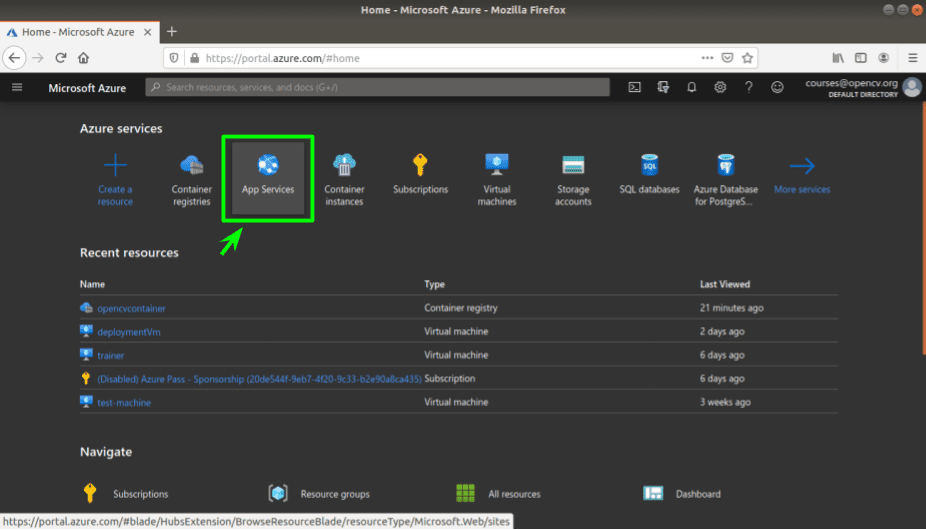Viewport: 926px width, 530px height.
Task: Toggle the Firefox sidebar view
Action: click(861, 58)
